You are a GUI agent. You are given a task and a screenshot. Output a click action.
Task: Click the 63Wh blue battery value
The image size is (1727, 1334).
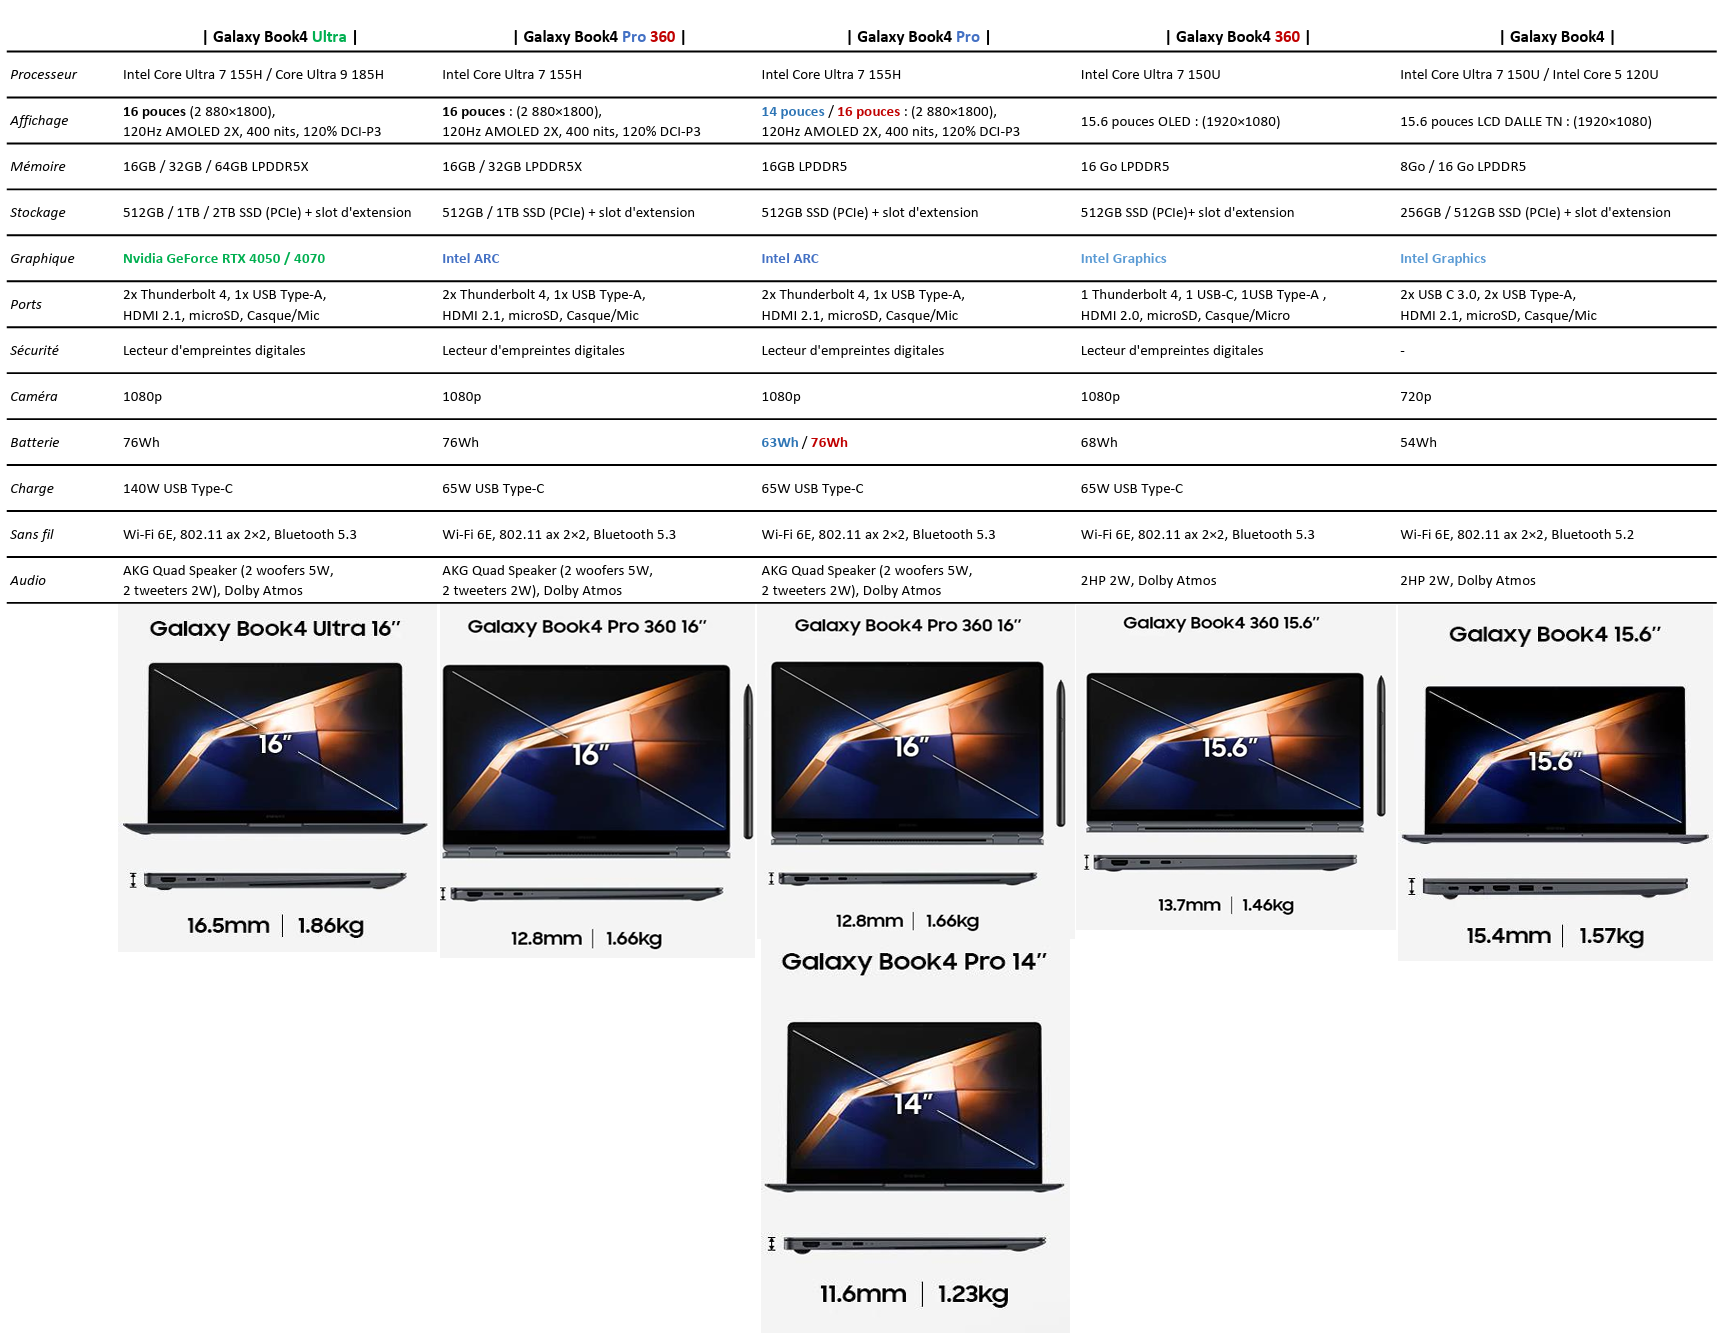point(780,443)
